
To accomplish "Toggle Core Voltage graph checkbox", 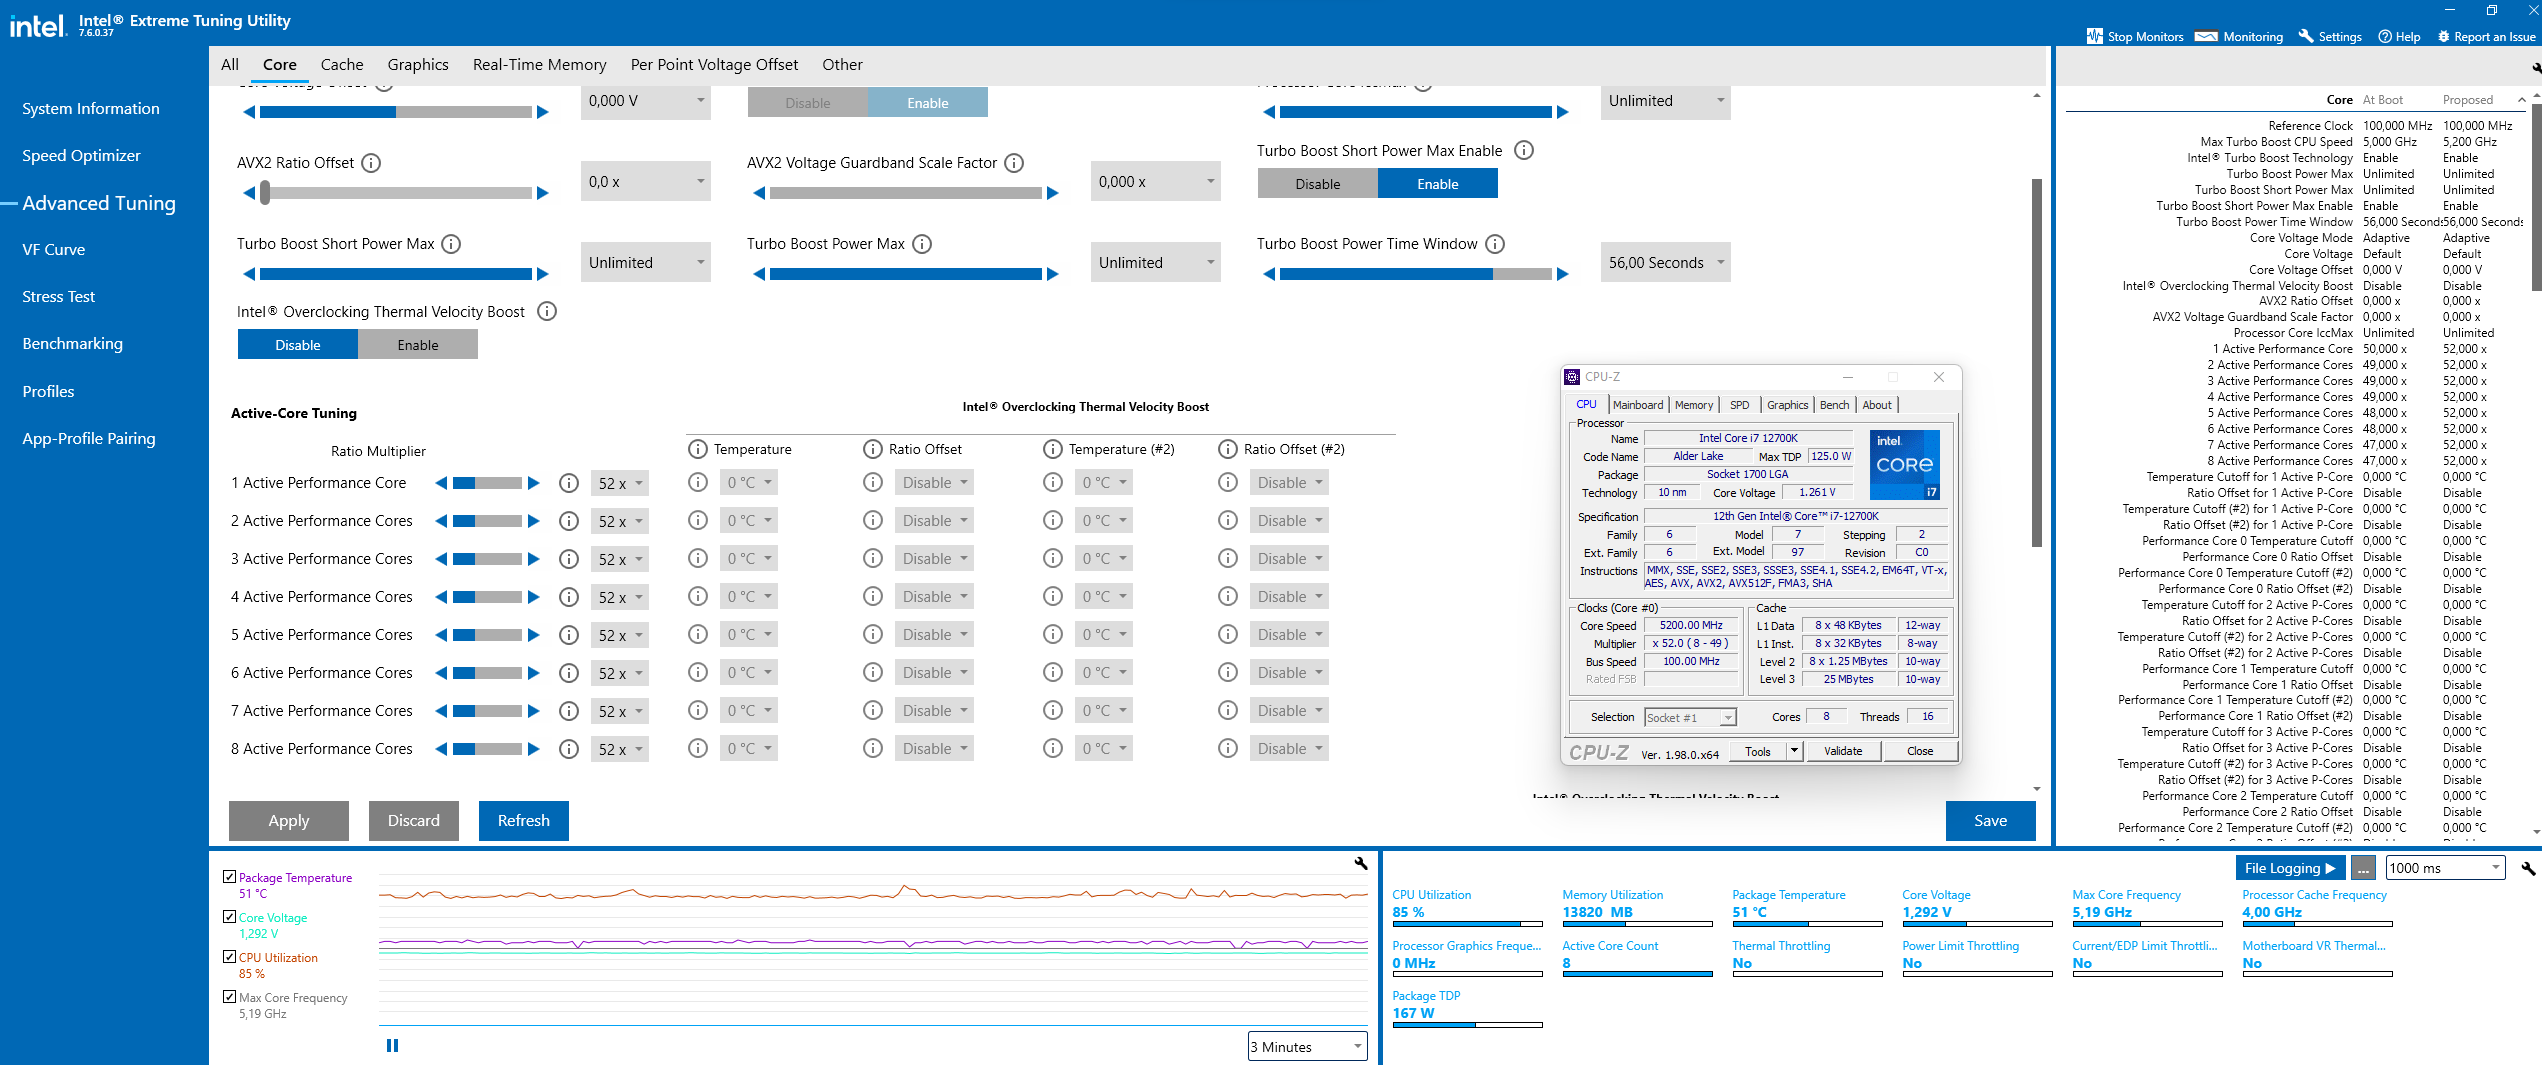I will pos(230,917).
